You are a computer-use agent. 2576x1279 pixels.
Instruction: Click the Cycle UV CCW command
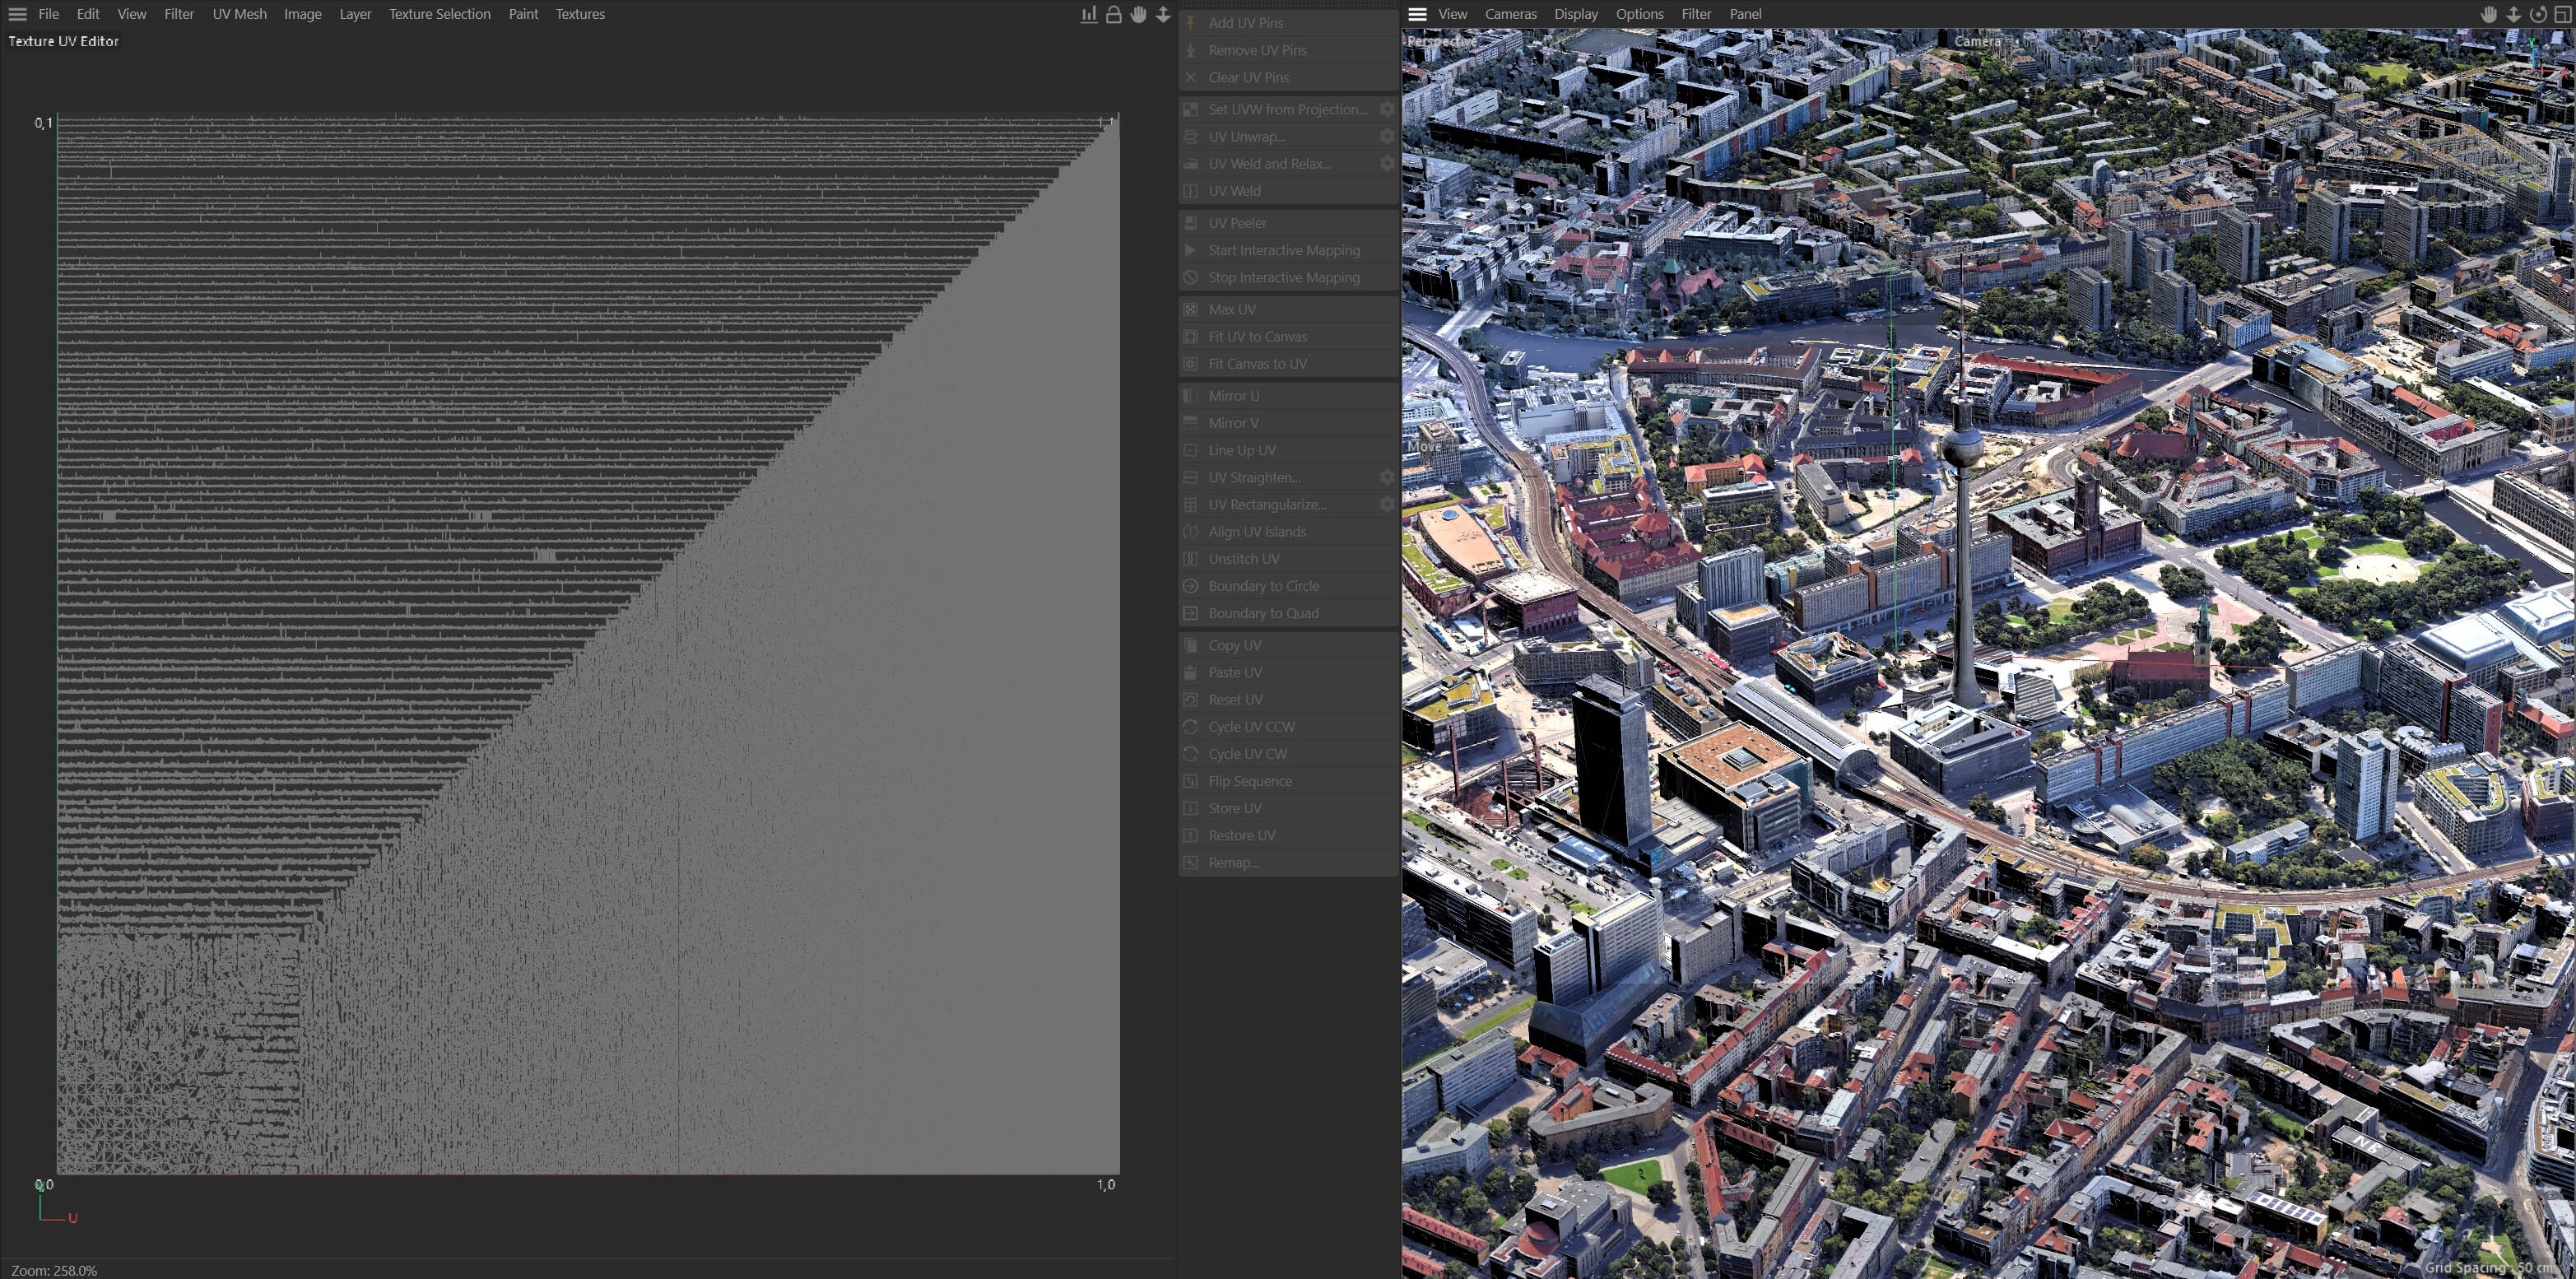pyautogui.click(x=1288, y=727)
